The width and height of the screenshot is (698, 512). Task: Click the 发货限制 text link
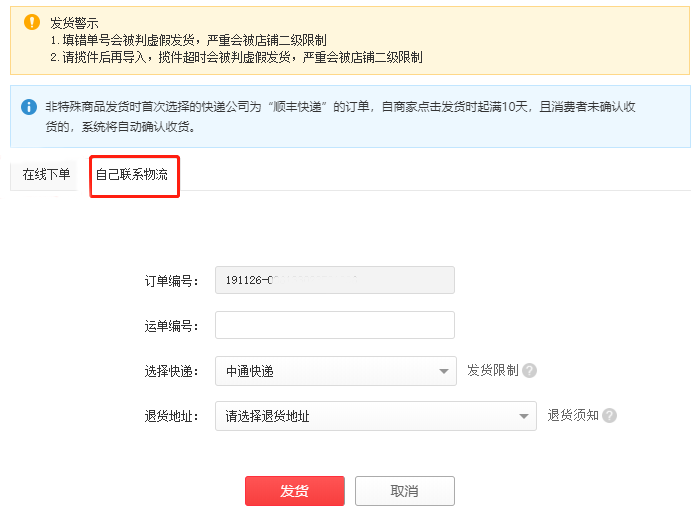coord(492,370)
